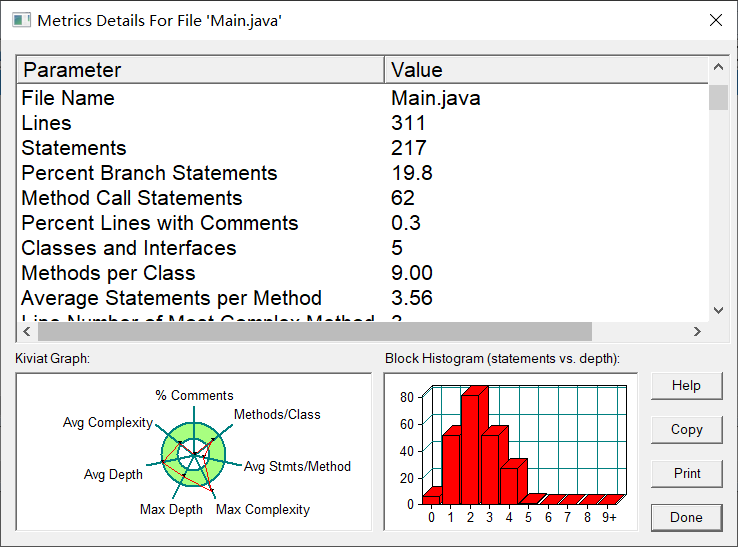This screenshot has width=738, height=547.
Task: Click the histogram bar for depth 3
Action: tap(490, 469)
